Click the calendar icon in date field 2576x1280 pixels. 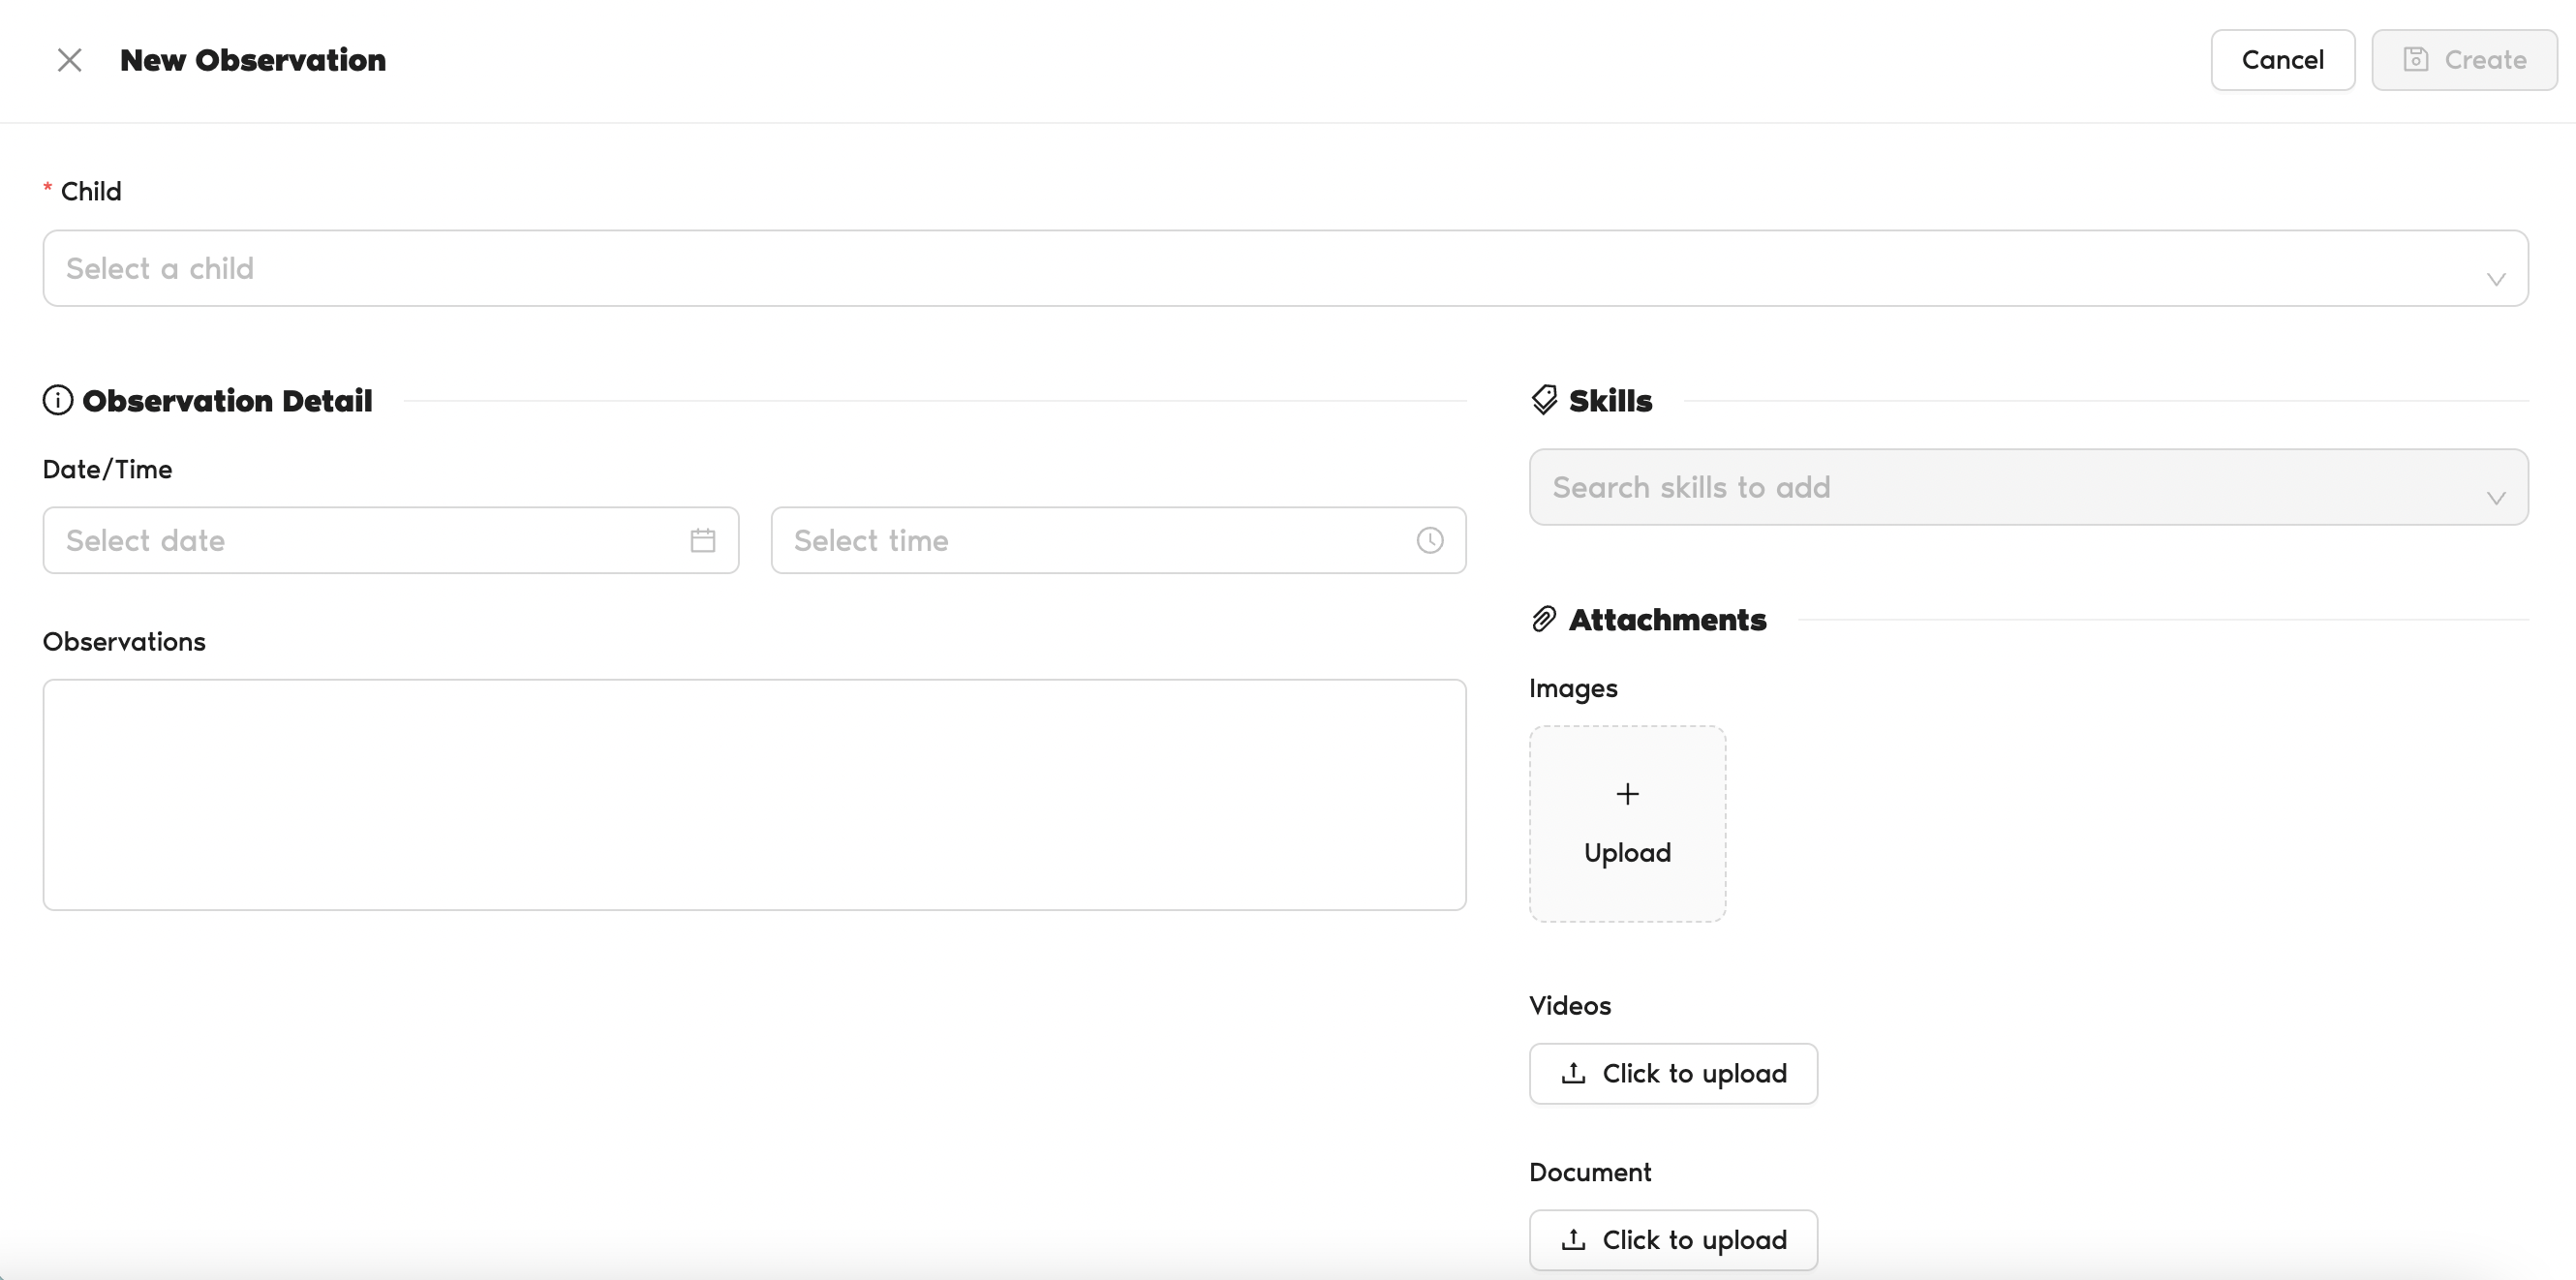(x=703, y=541)
